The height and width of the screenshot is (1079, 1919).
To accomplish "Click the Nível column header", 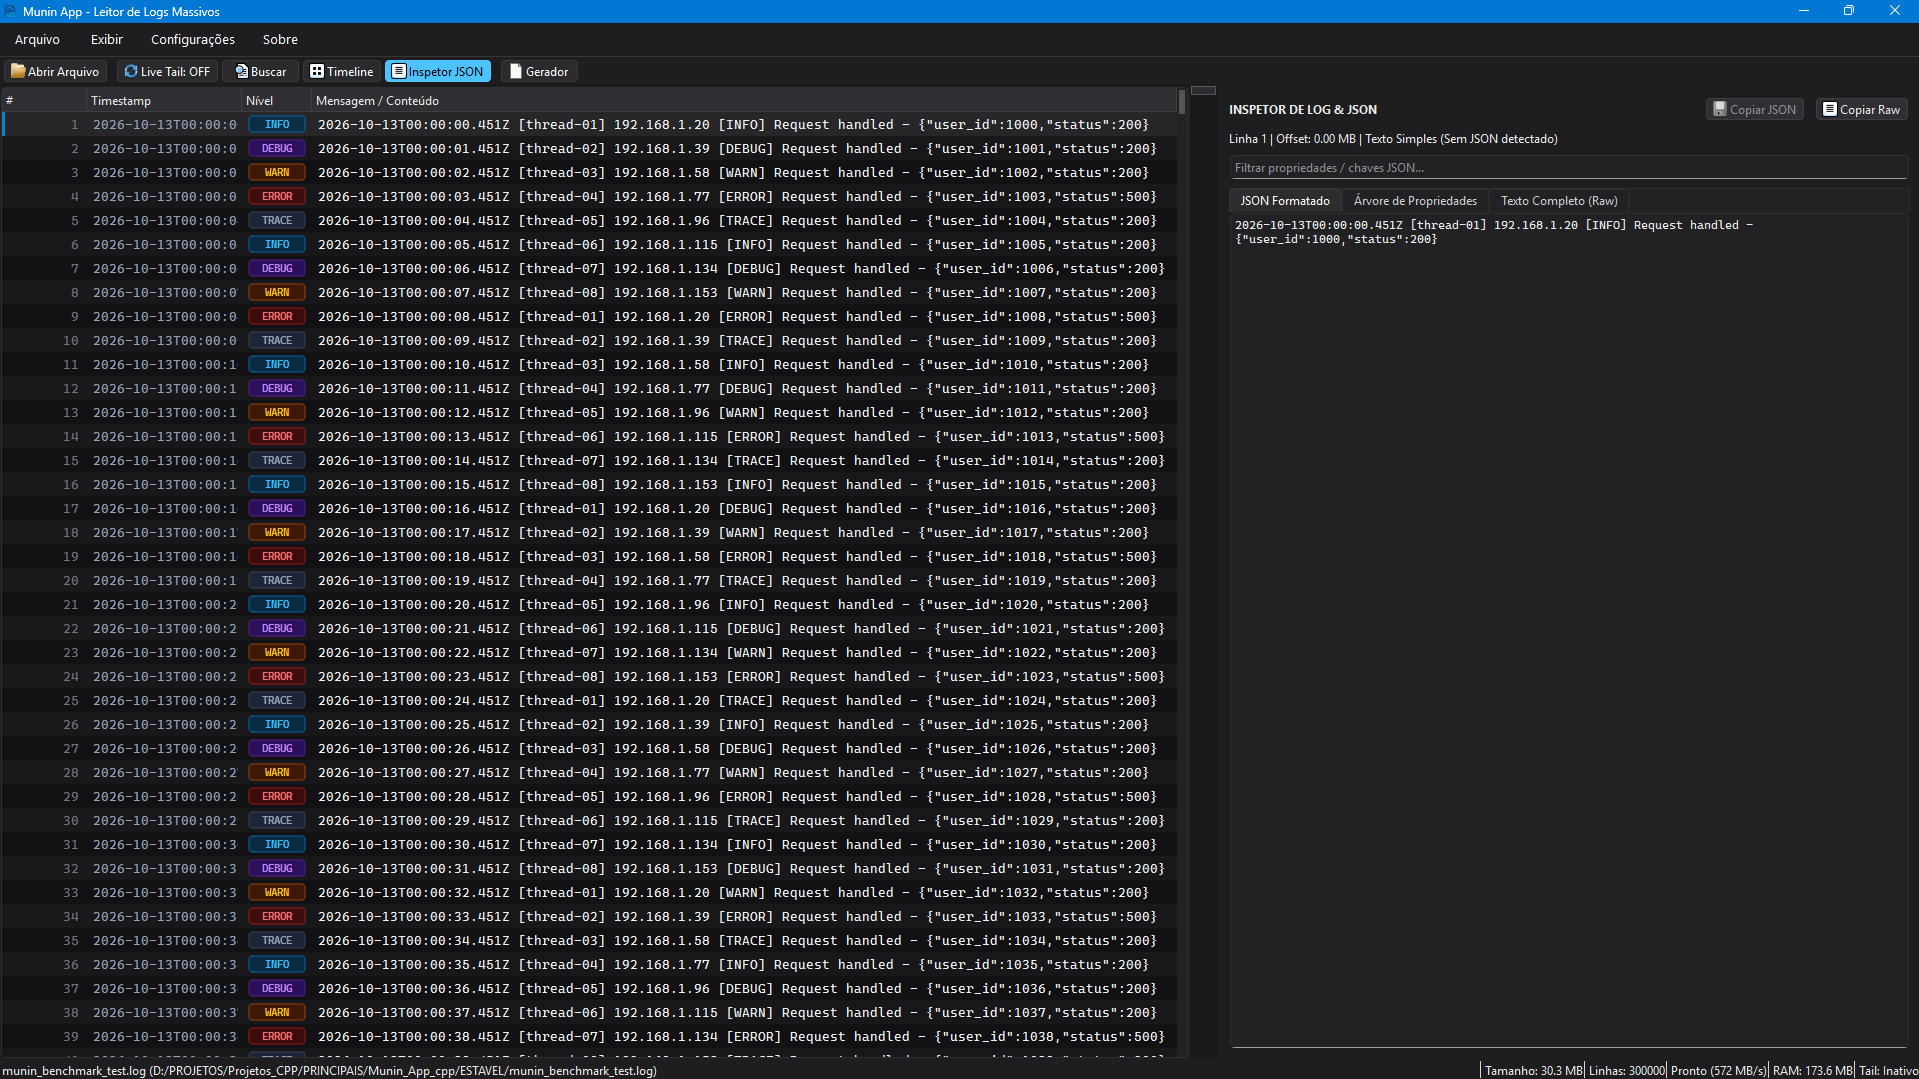I will pyautogui.click(x=276, y=100).
